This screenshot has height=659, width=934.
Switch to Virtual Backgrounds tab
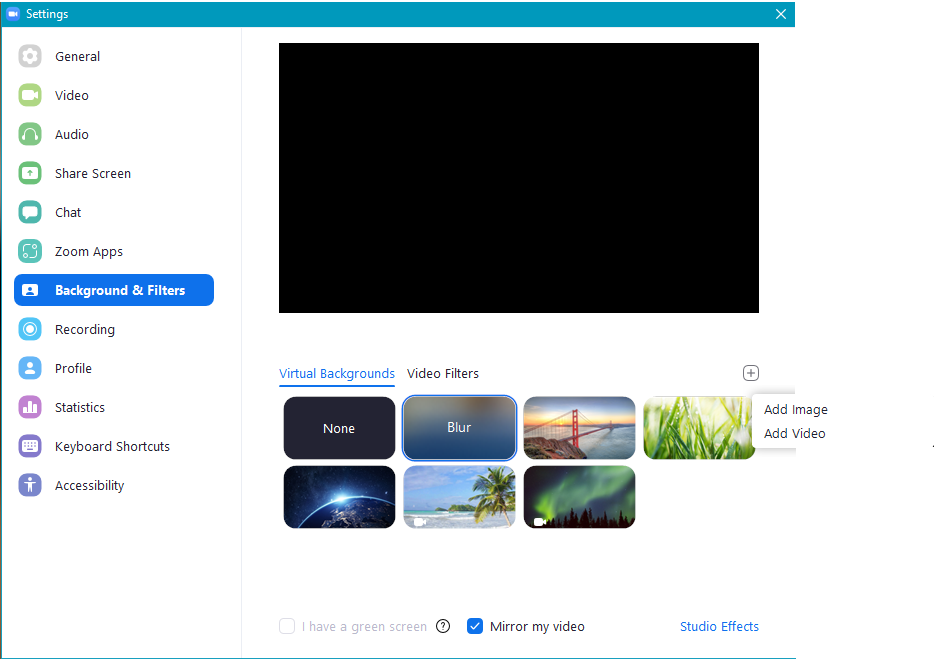pos(337,374)
